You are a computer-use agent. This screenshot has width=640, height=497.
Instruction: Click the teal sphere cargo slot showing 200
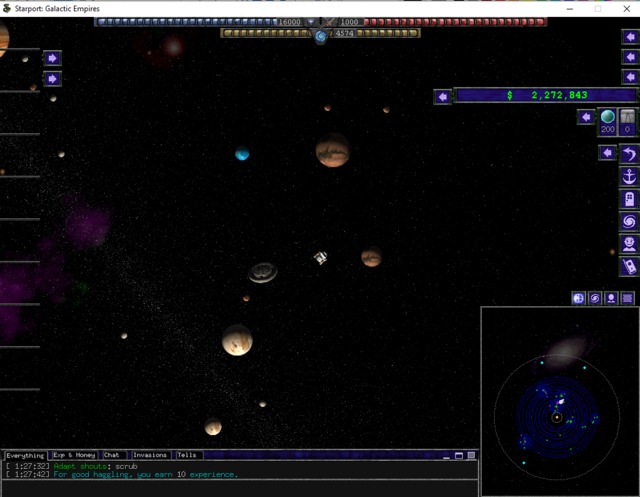(x=608, y=122)
